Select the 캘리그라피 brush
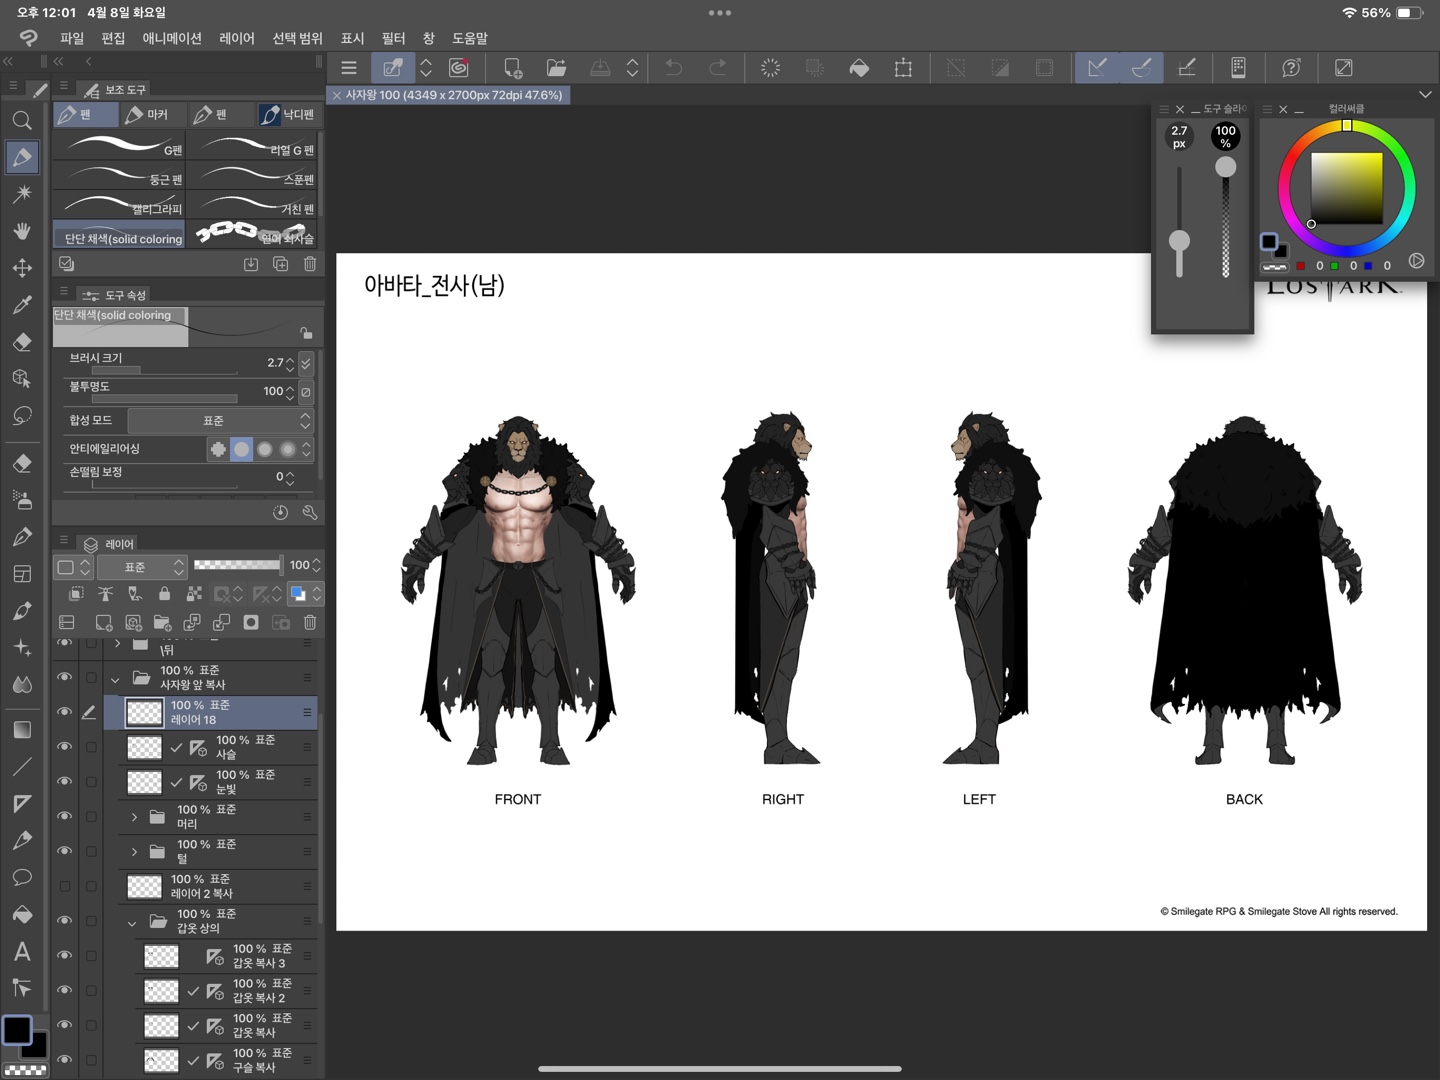 pyautogui.click(x=120, y=205)
